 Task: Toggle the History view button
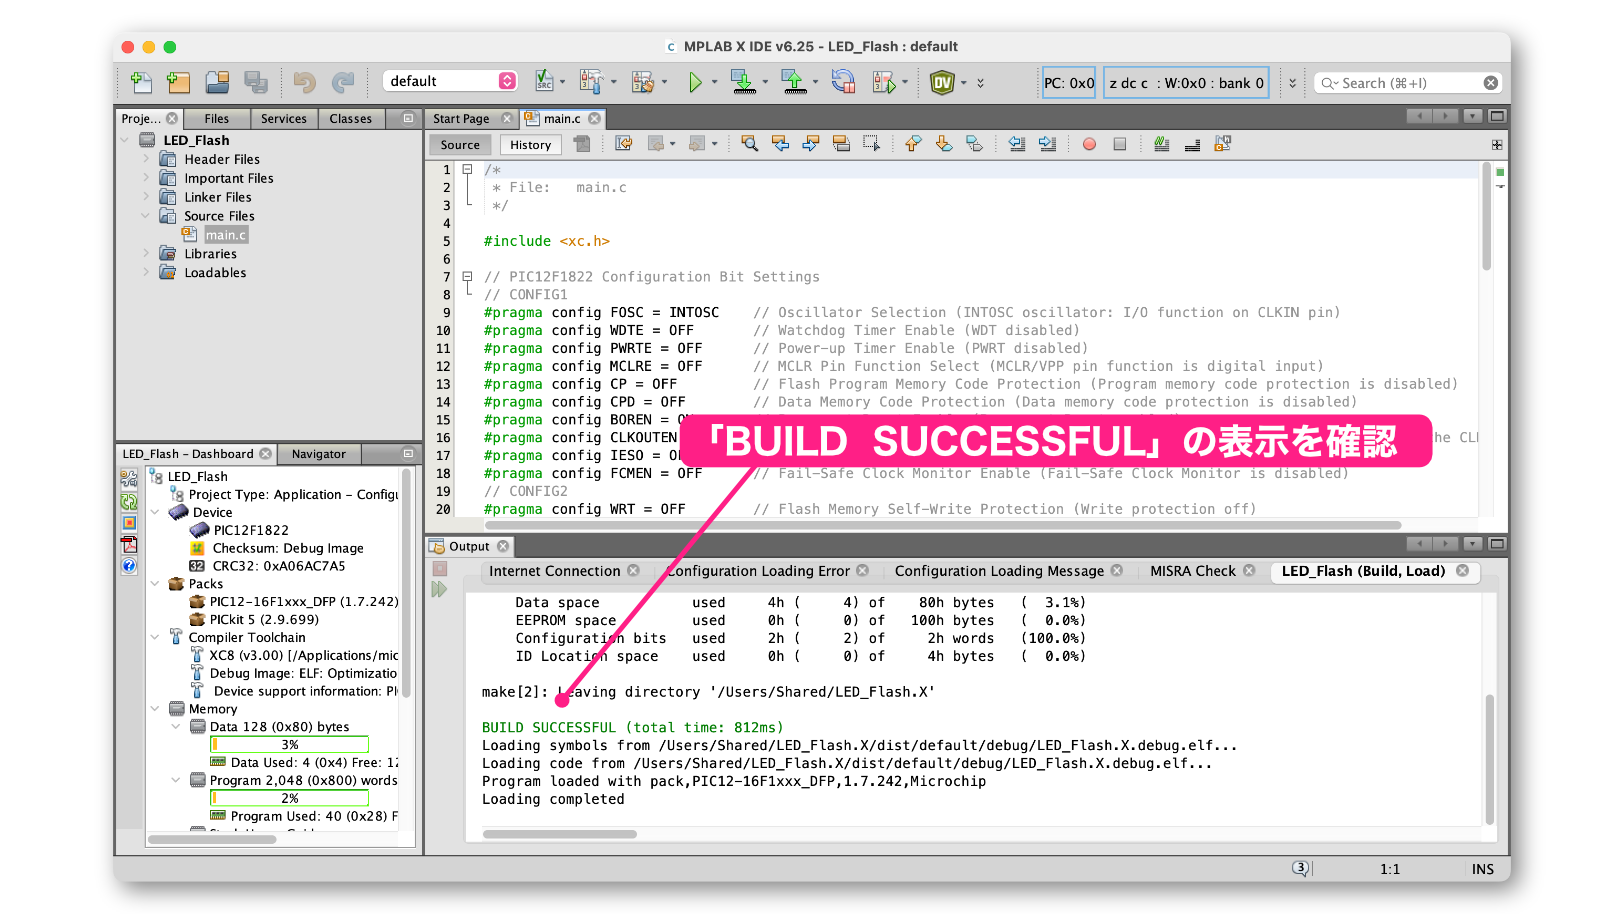click(x=530, y=145)
